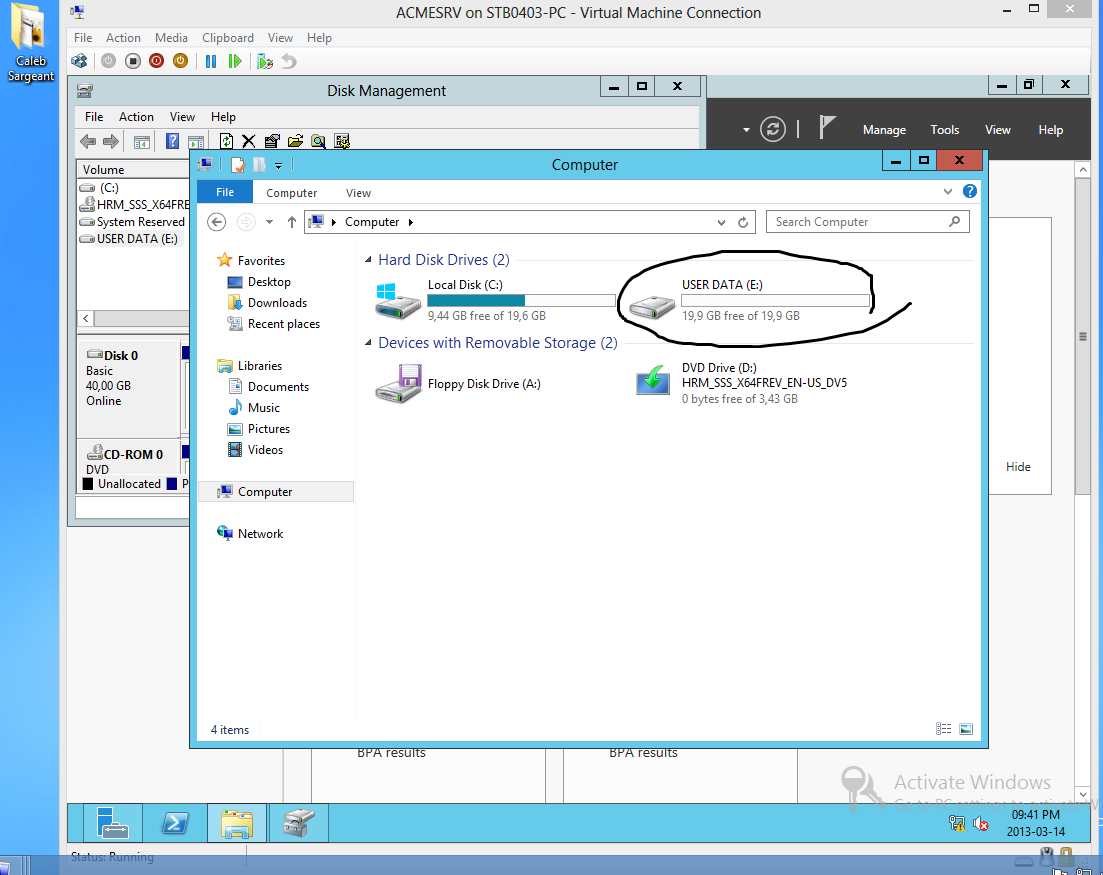The height and width of the screenshot is (875, 1103).
Task: Take a snapshot with the VM toolbar icon
Action: (264, 61)
